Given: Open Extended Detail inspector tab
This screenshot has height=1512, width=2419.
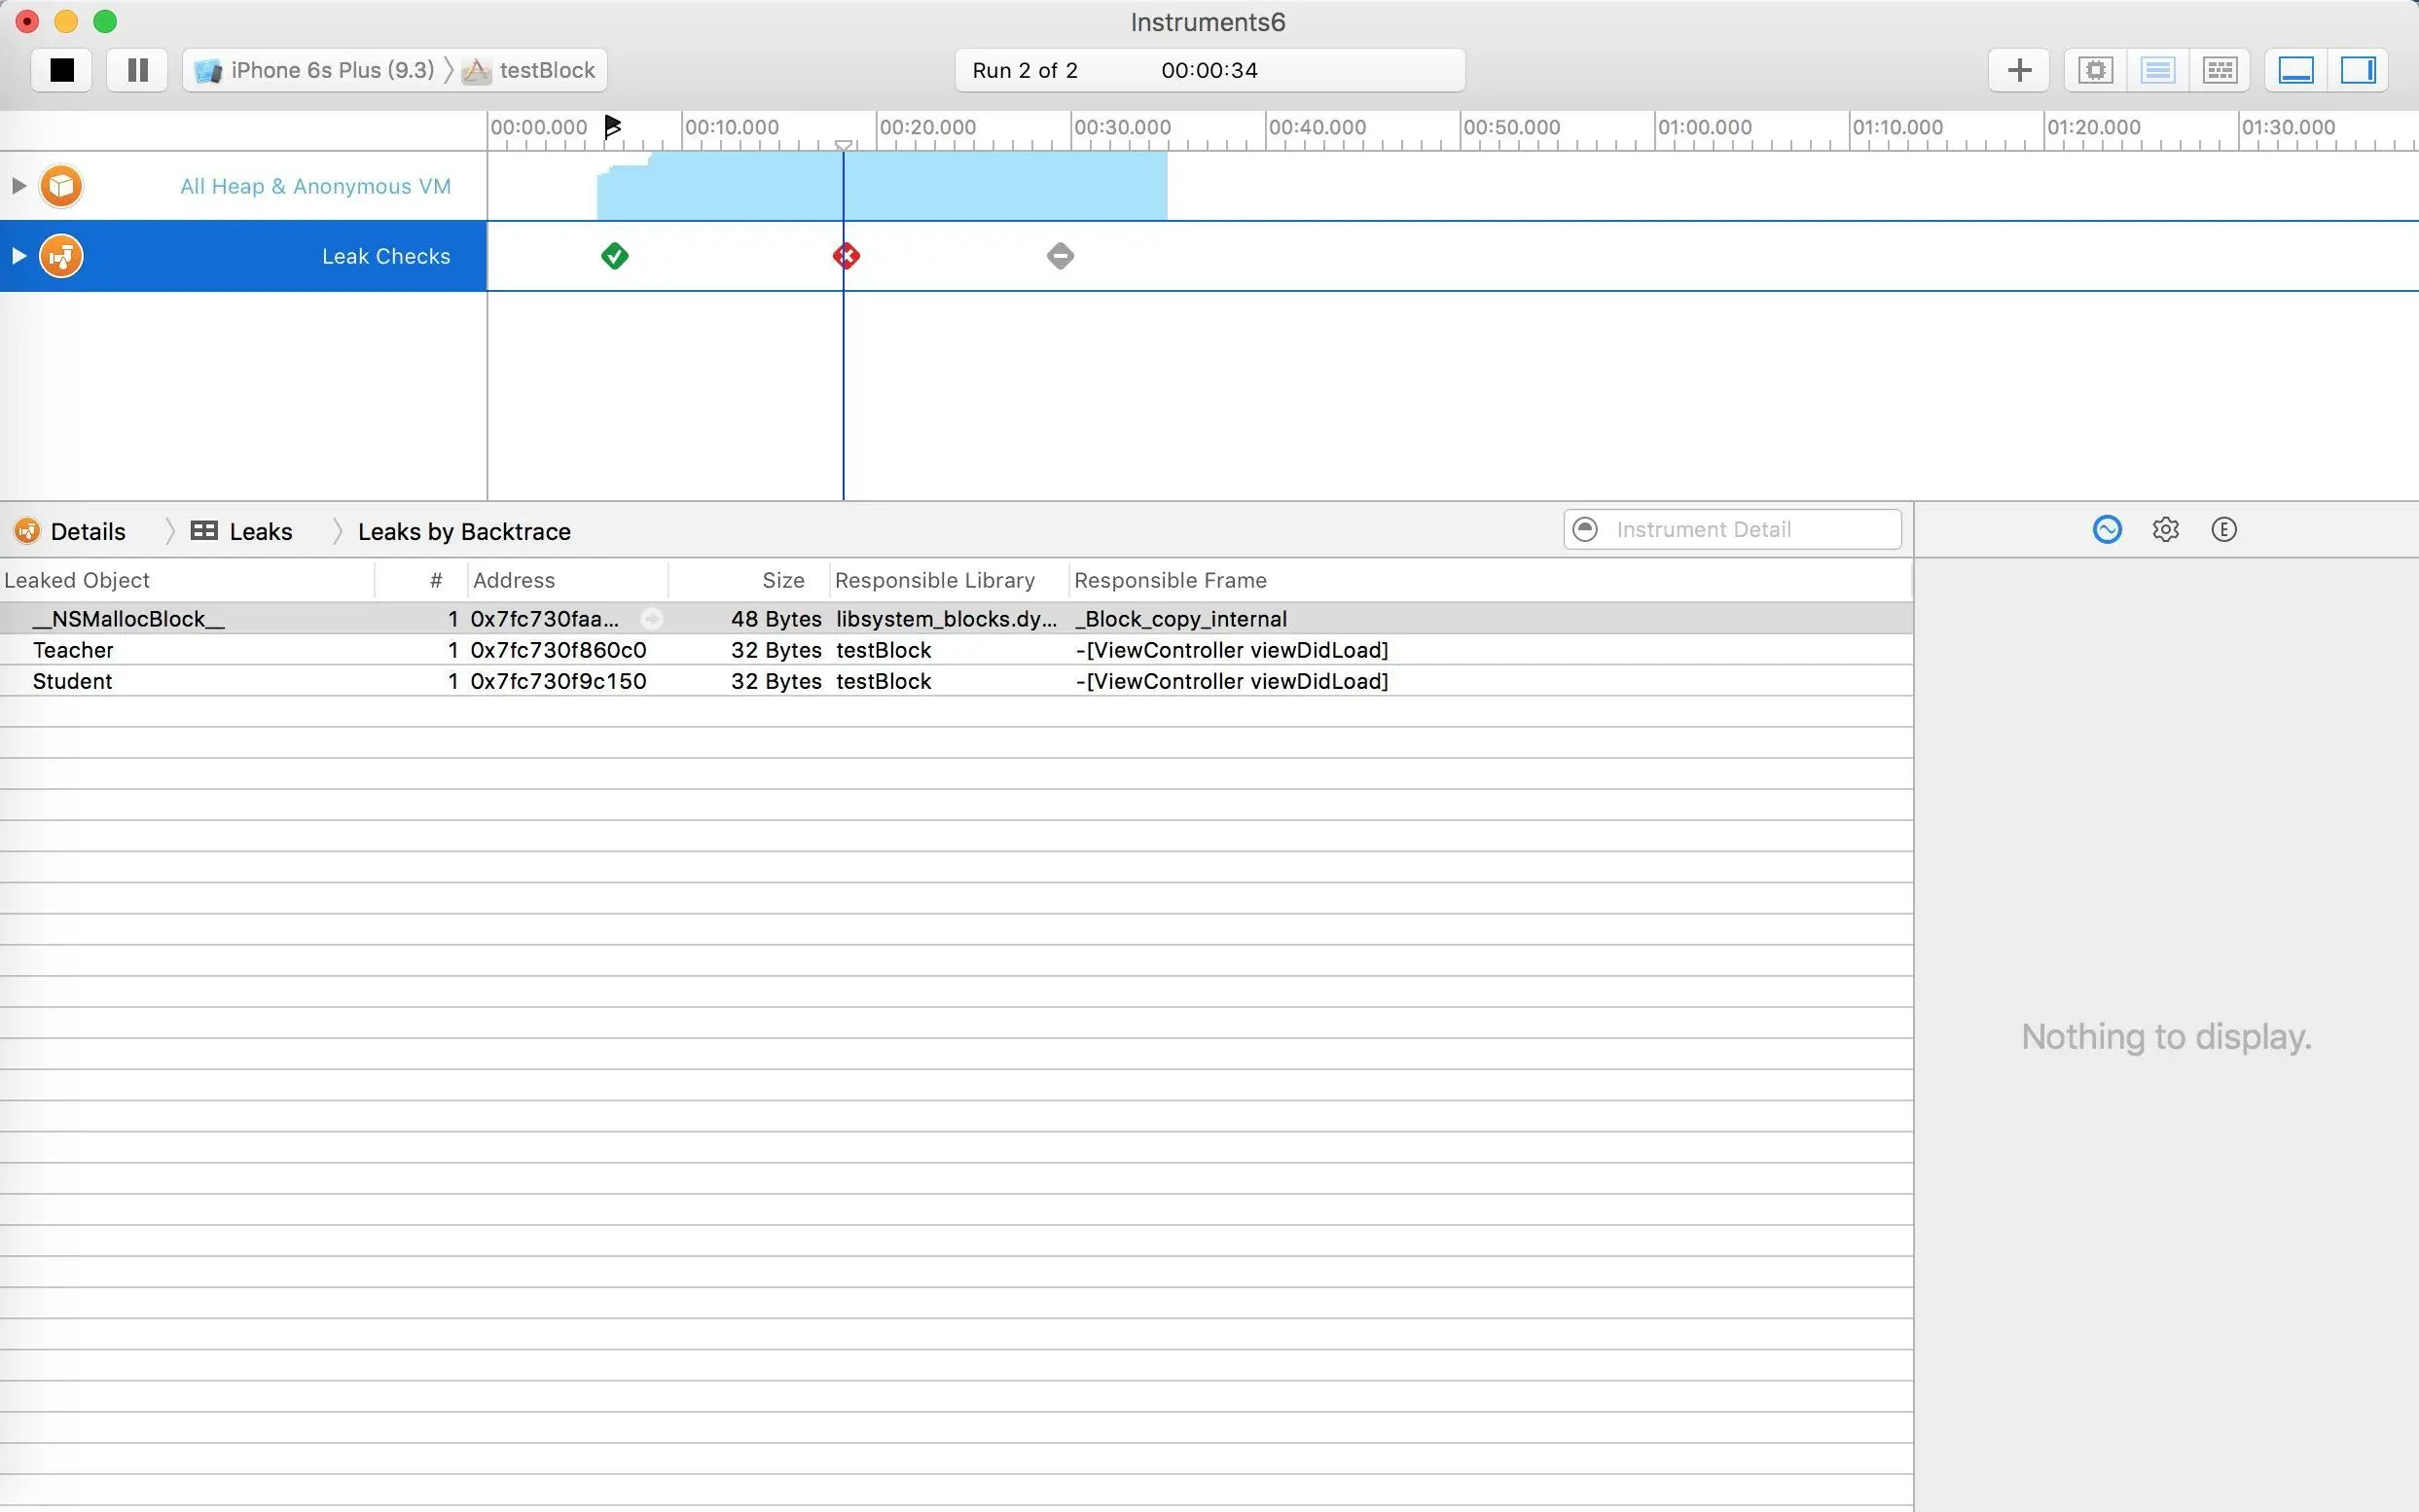Looking at the screenshot, I should click(x=2223, y=529).
